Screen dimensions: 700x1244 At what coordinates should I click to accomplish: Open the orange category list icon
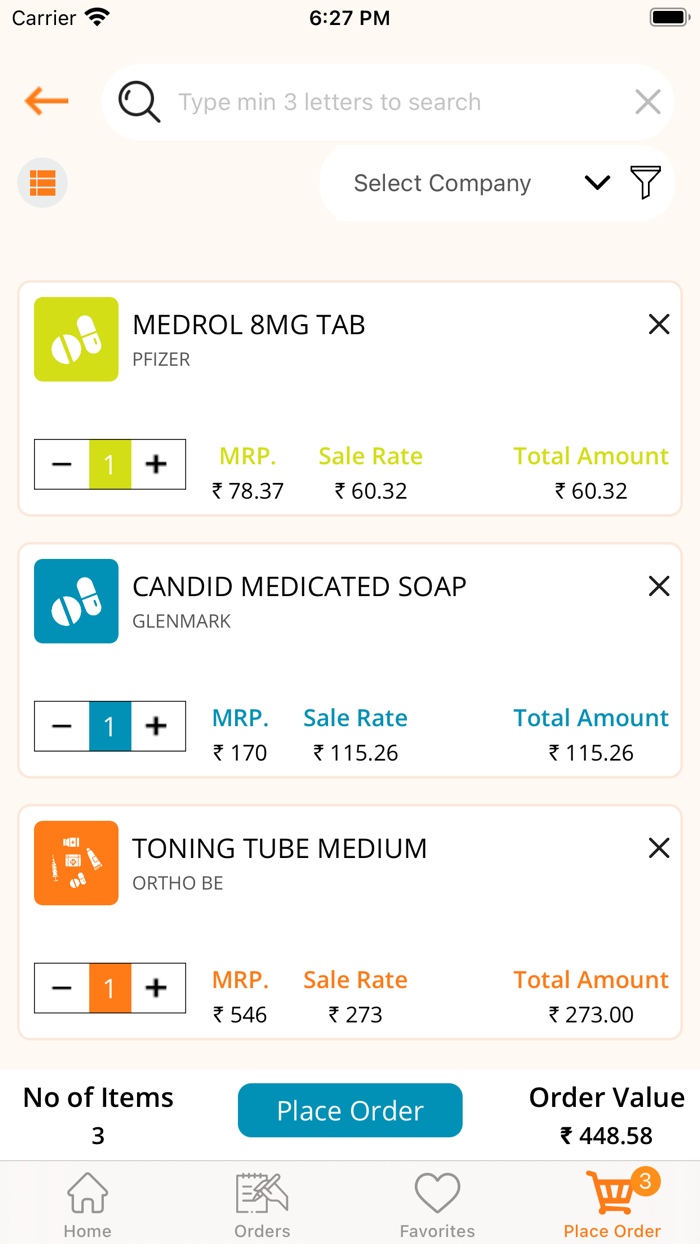(x=42, y=183)
